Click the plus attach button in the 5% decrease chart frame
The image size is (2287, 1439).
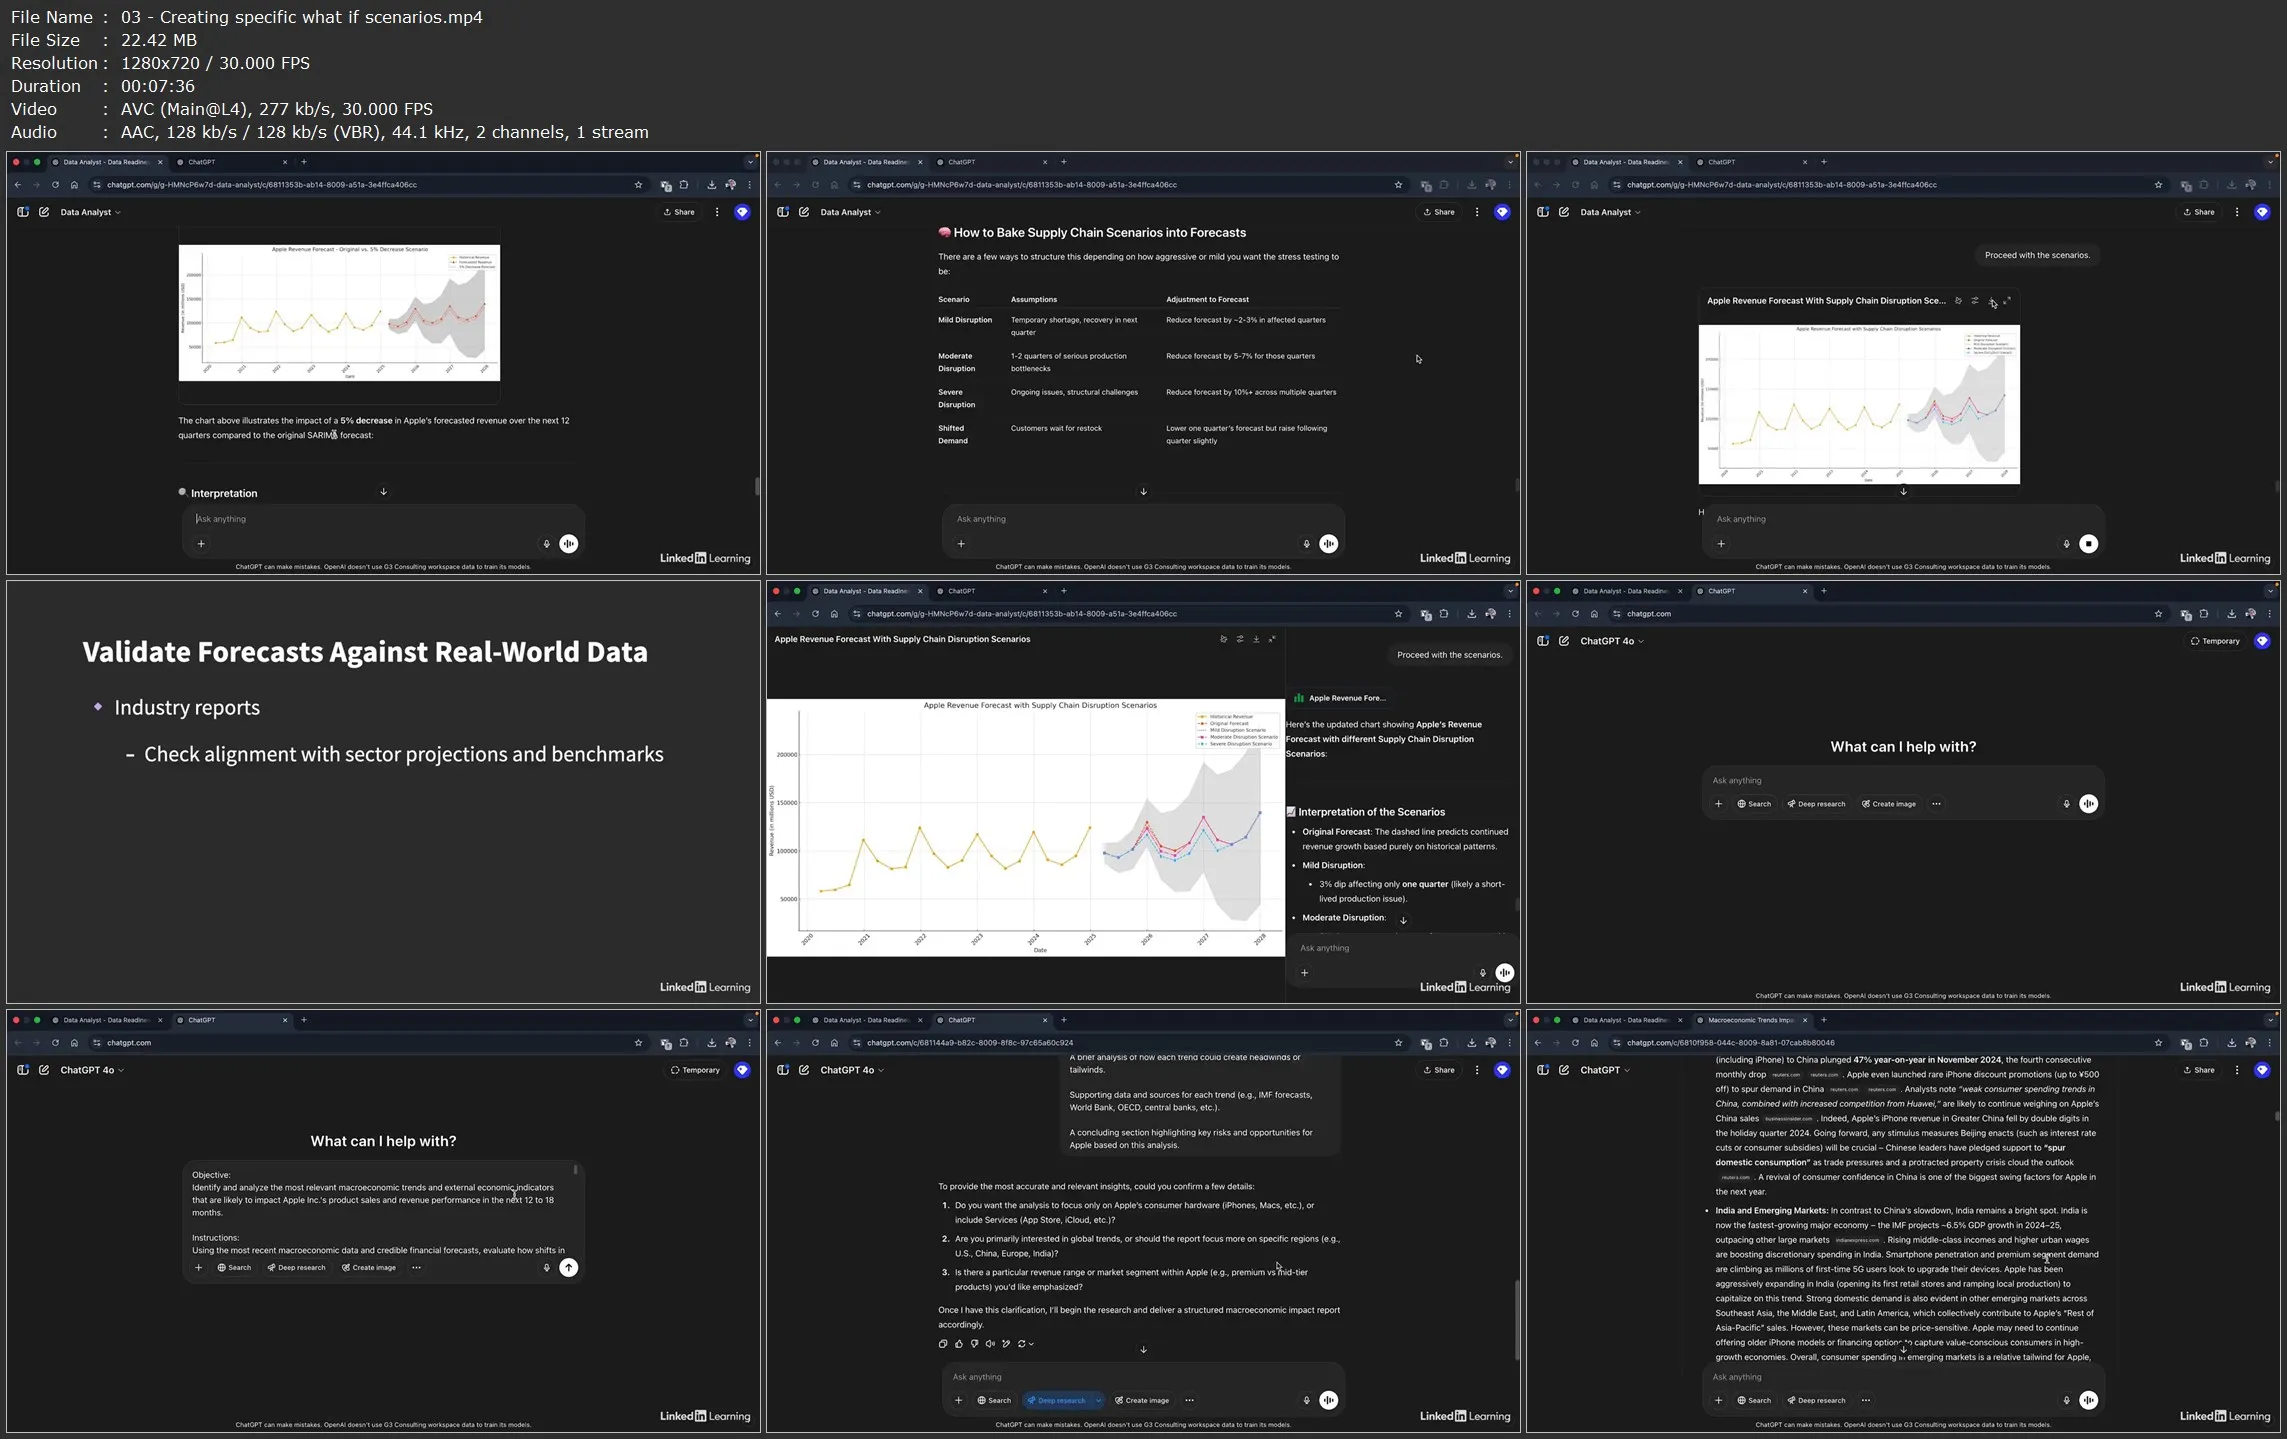click(x=201, y=544)
